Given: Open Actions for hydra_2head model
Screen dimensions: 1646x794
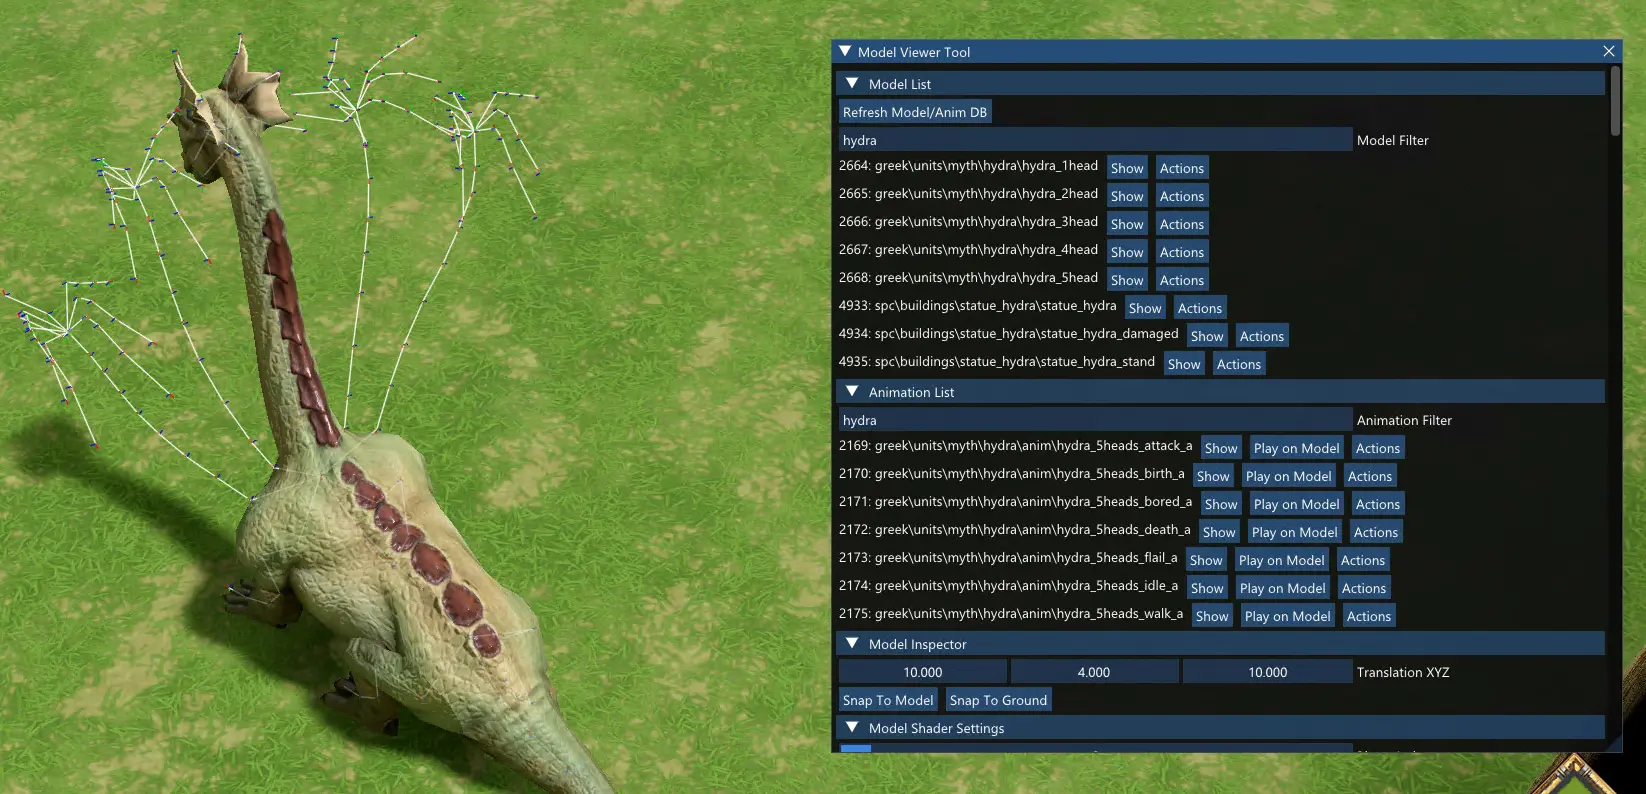Looking at the screenshot, I should 1182,196.
